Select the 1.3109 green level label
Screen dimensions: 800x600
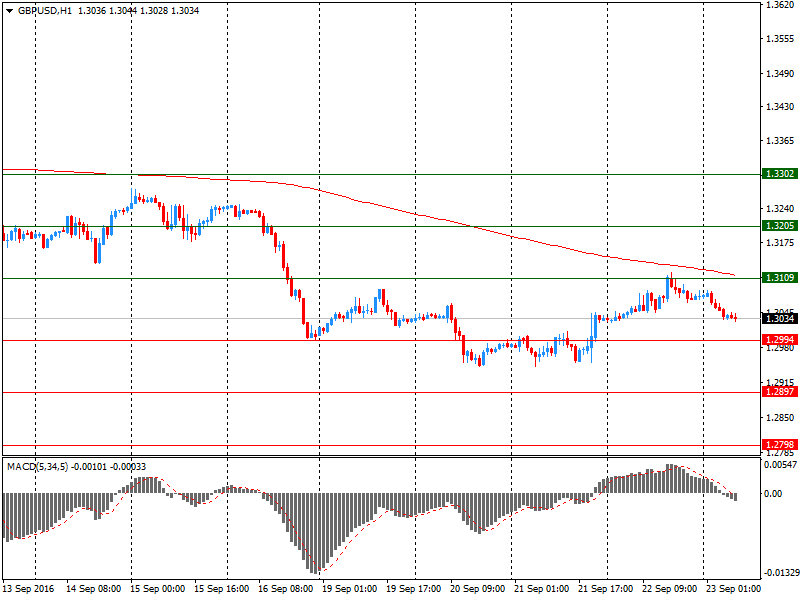click(779, 278)
